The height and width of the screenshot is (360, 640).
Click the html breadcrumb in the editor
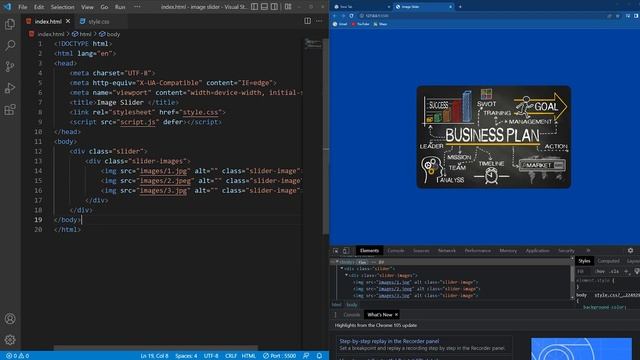tap(82, 34)
